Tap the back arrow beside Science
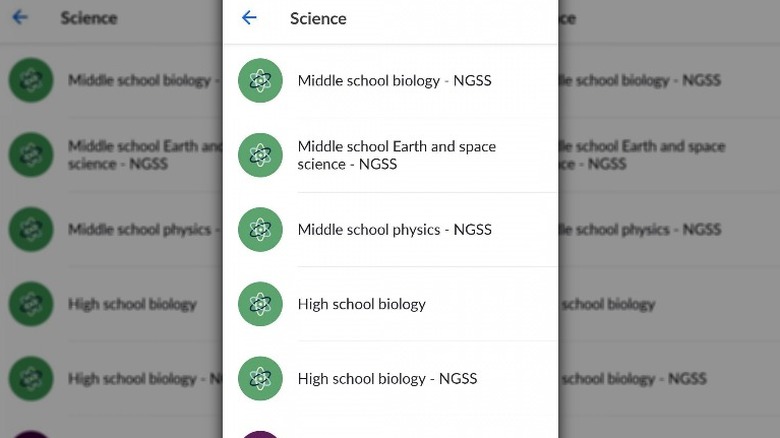Viewport: 780px width, 438px height. (x=249, y=18)
